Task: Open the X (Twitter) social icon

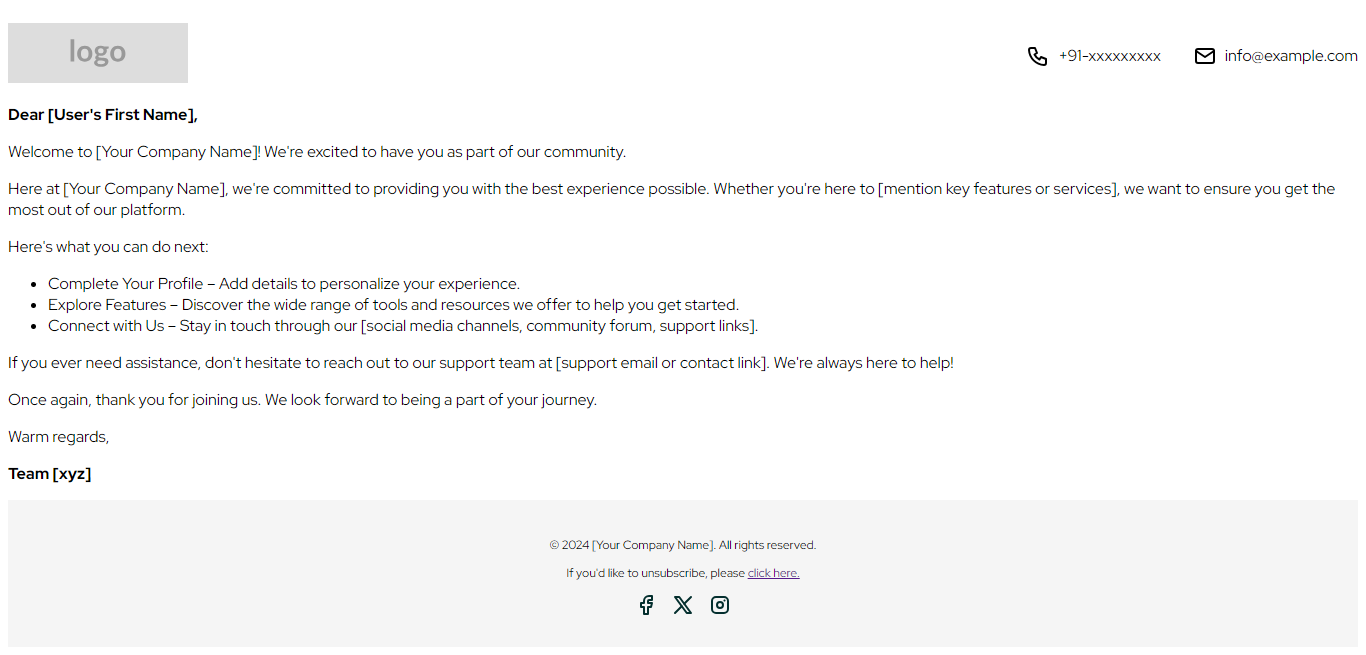Action: tap(683, 605)
